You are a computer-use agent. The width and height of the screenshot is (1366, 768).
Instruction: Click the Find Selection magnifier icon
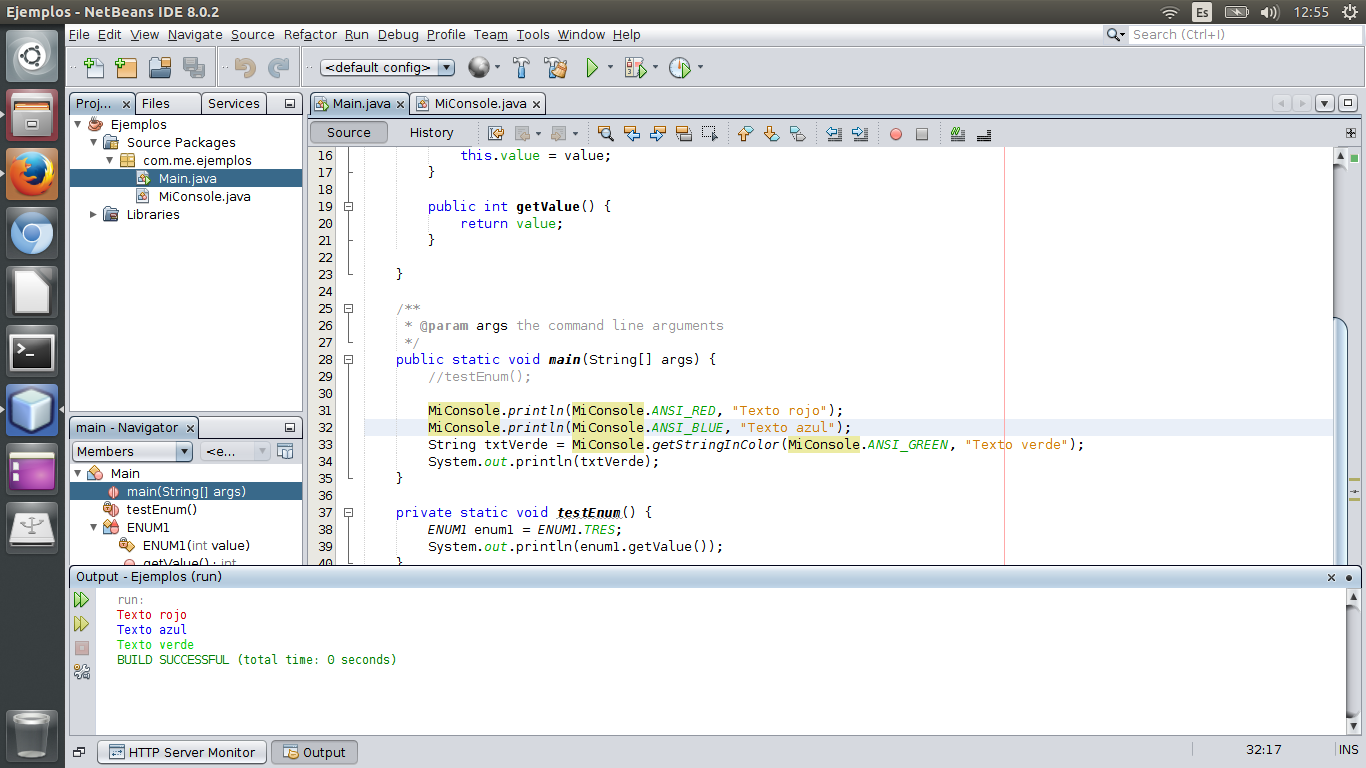tap(606, 133)
